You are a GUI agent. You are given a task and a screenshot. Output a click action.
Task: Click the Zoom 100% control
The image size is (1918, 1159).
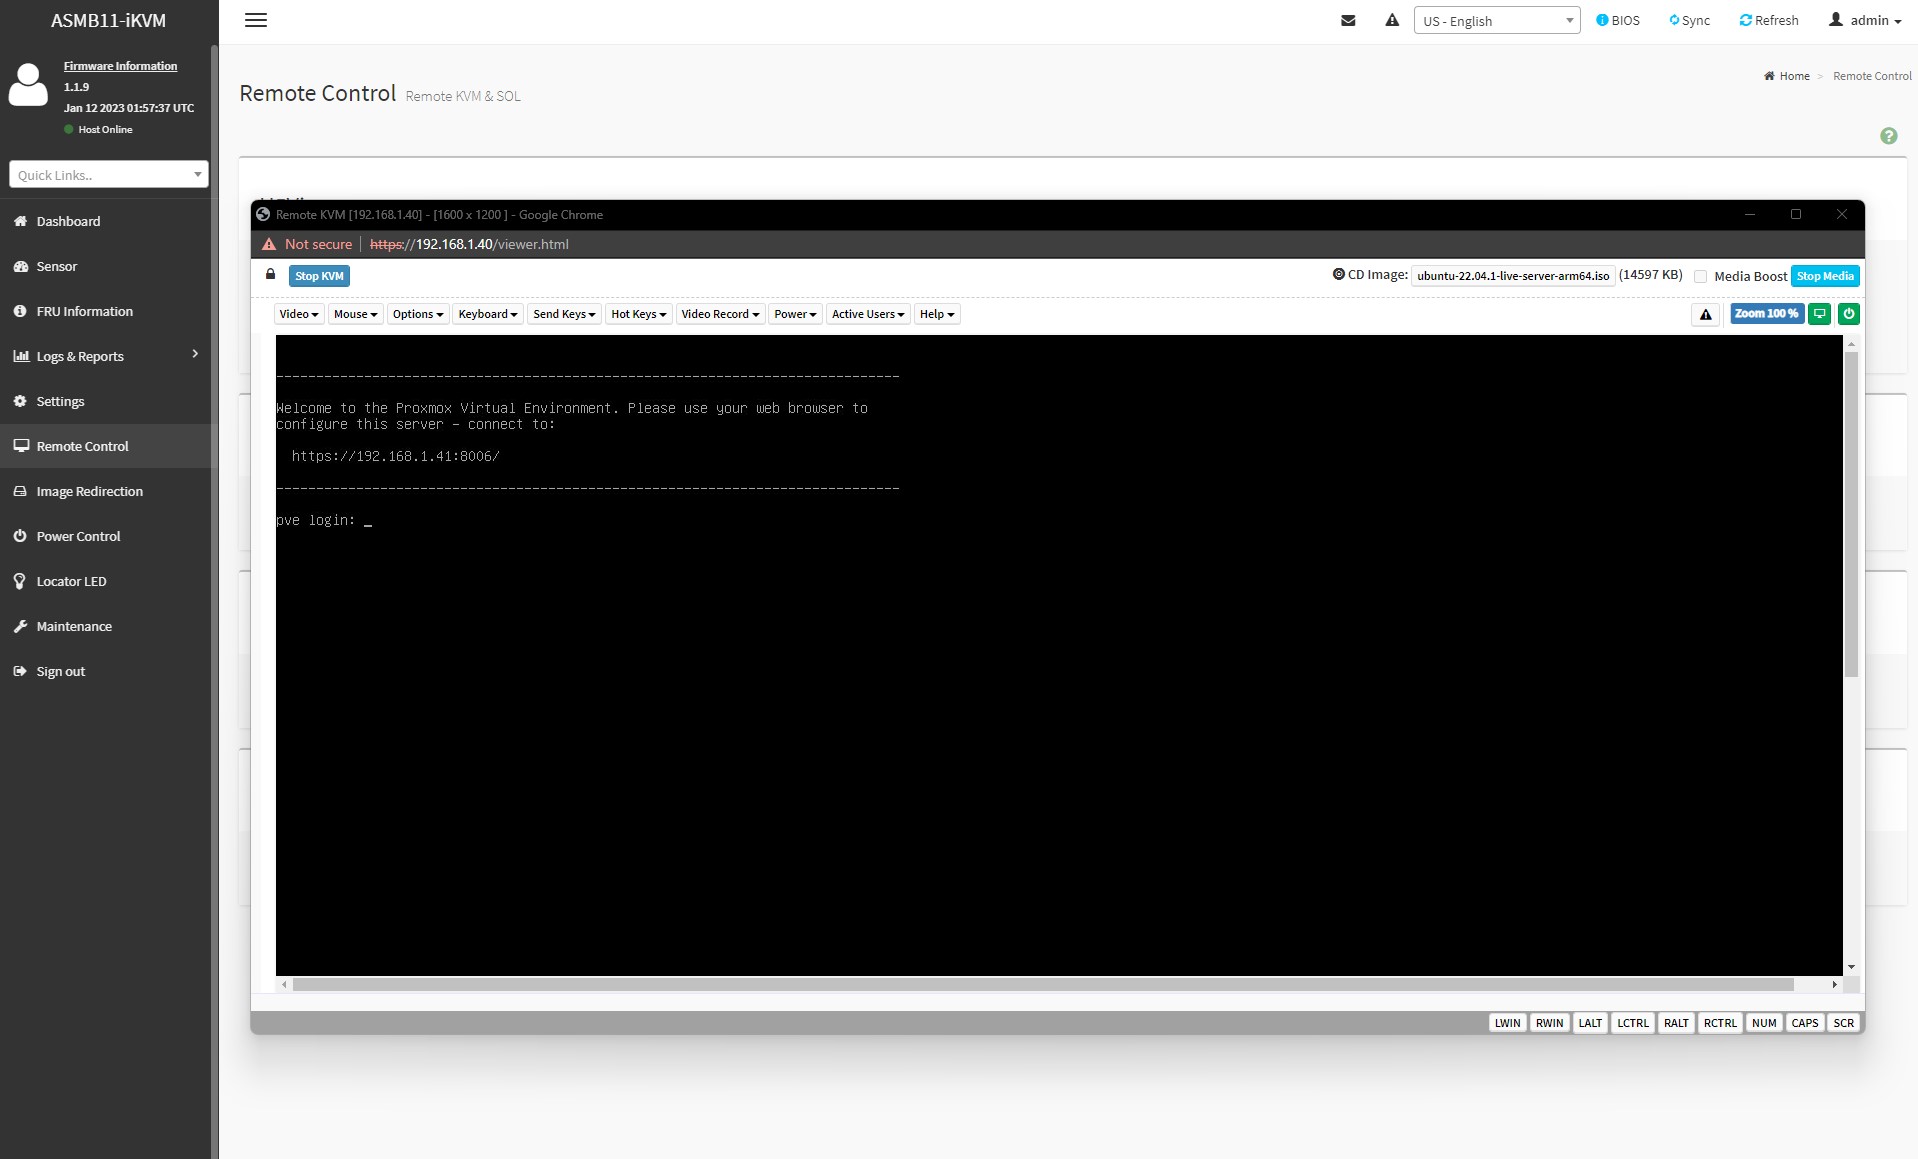pos(1766,314)
